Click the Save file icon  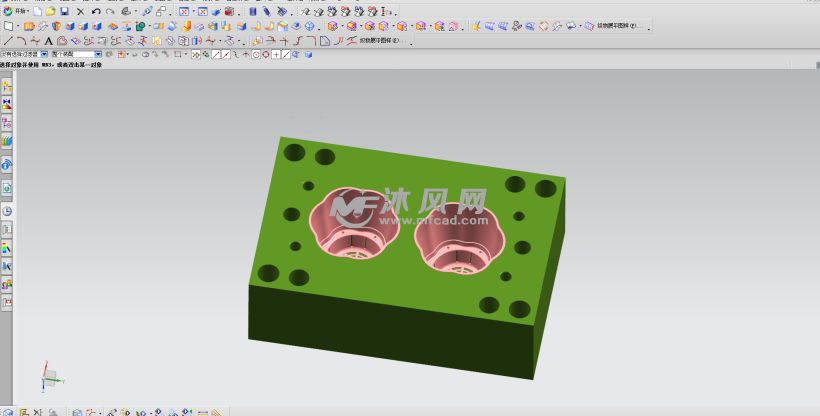click(x=65, y=11)
